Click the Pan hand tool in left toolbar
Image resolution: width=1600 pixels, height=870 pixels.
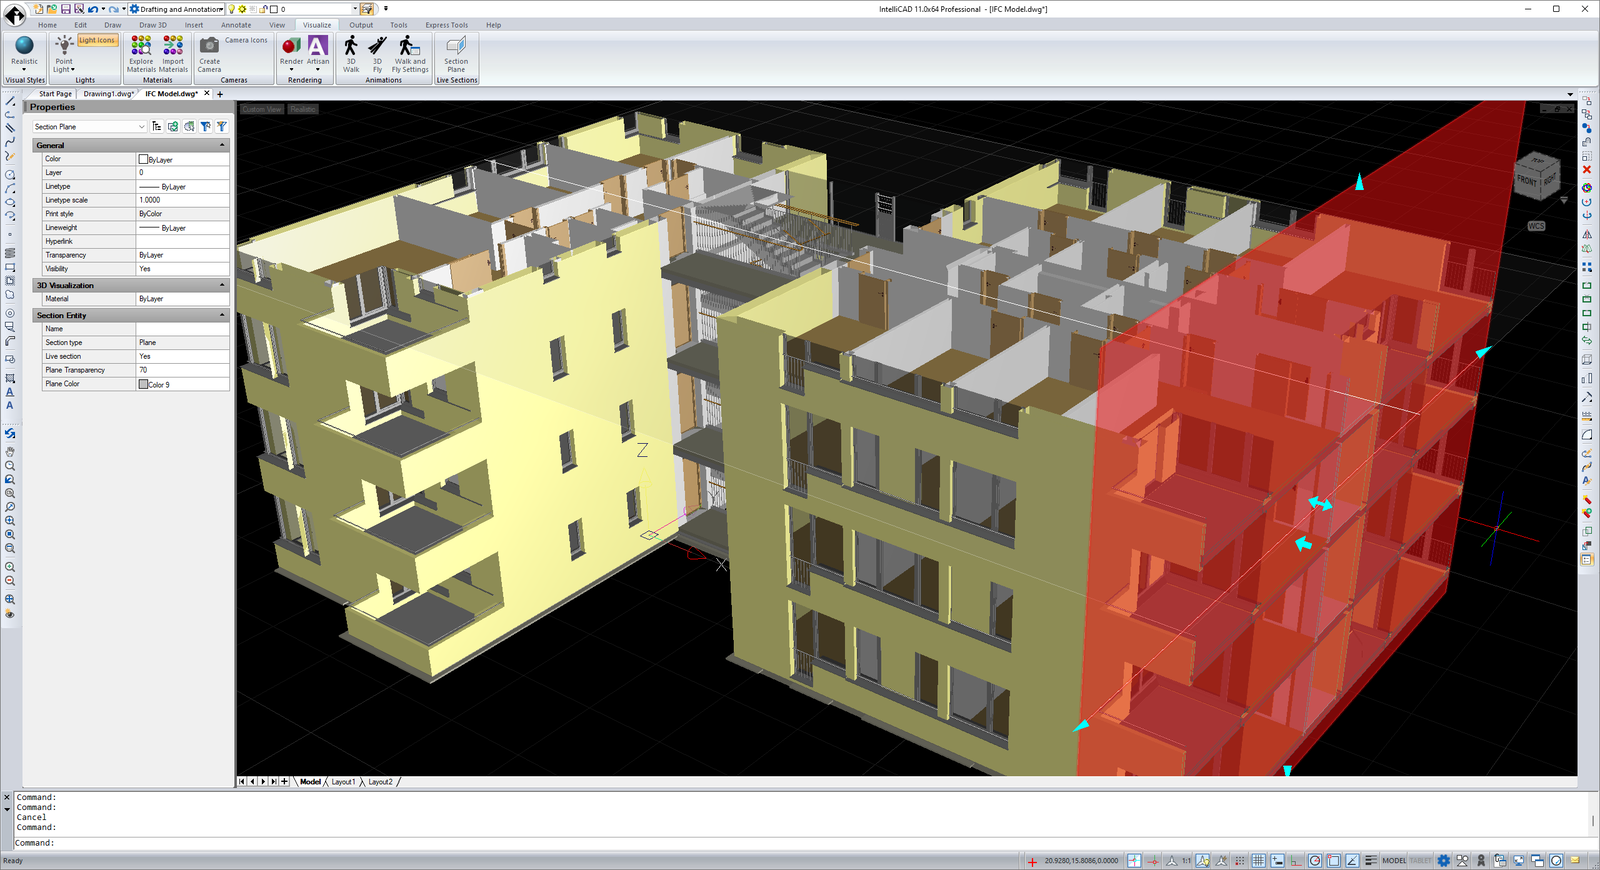point(10,452)
